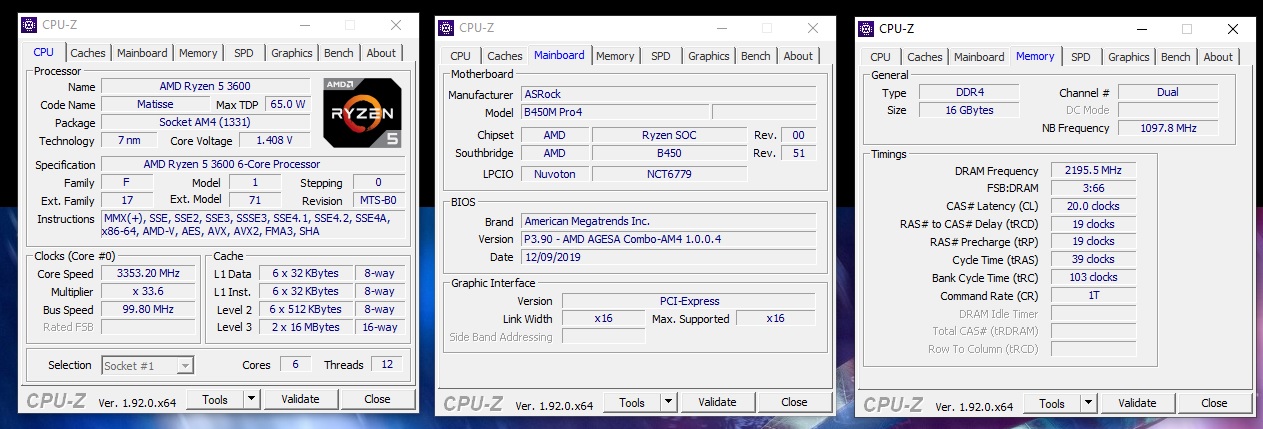Image resolution: width=1263 pixels, height=429 pixels.
Task: Select the Caches tab in the Mainboard window
Action: [505, 56]
